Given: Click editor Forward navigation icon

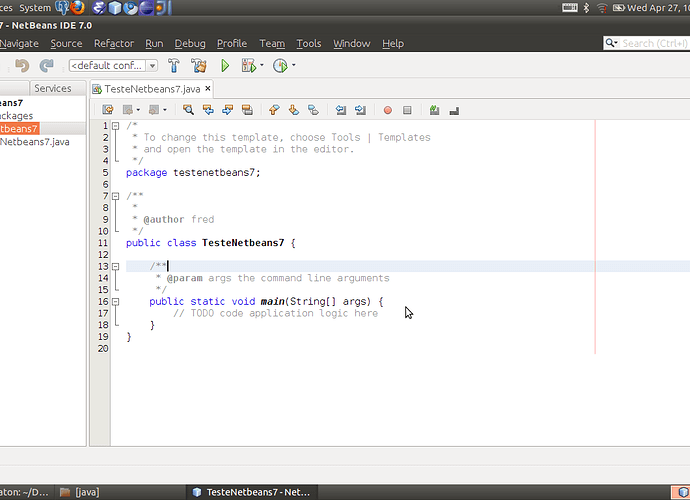Looking at the screenshot, I should tap(154, 110).
